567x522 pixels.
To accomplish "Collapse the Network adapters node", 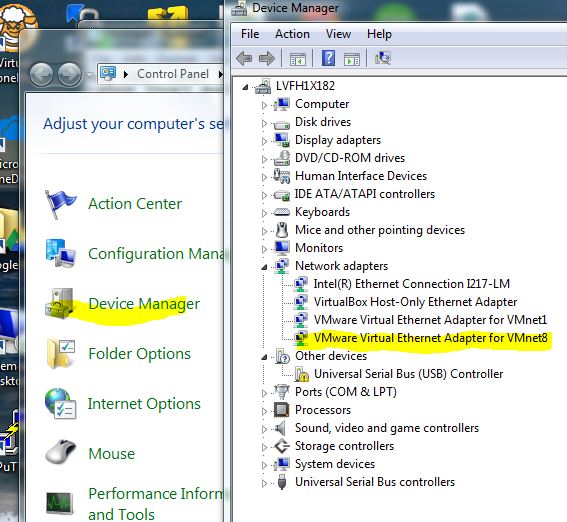I will (x=264, y=267).
